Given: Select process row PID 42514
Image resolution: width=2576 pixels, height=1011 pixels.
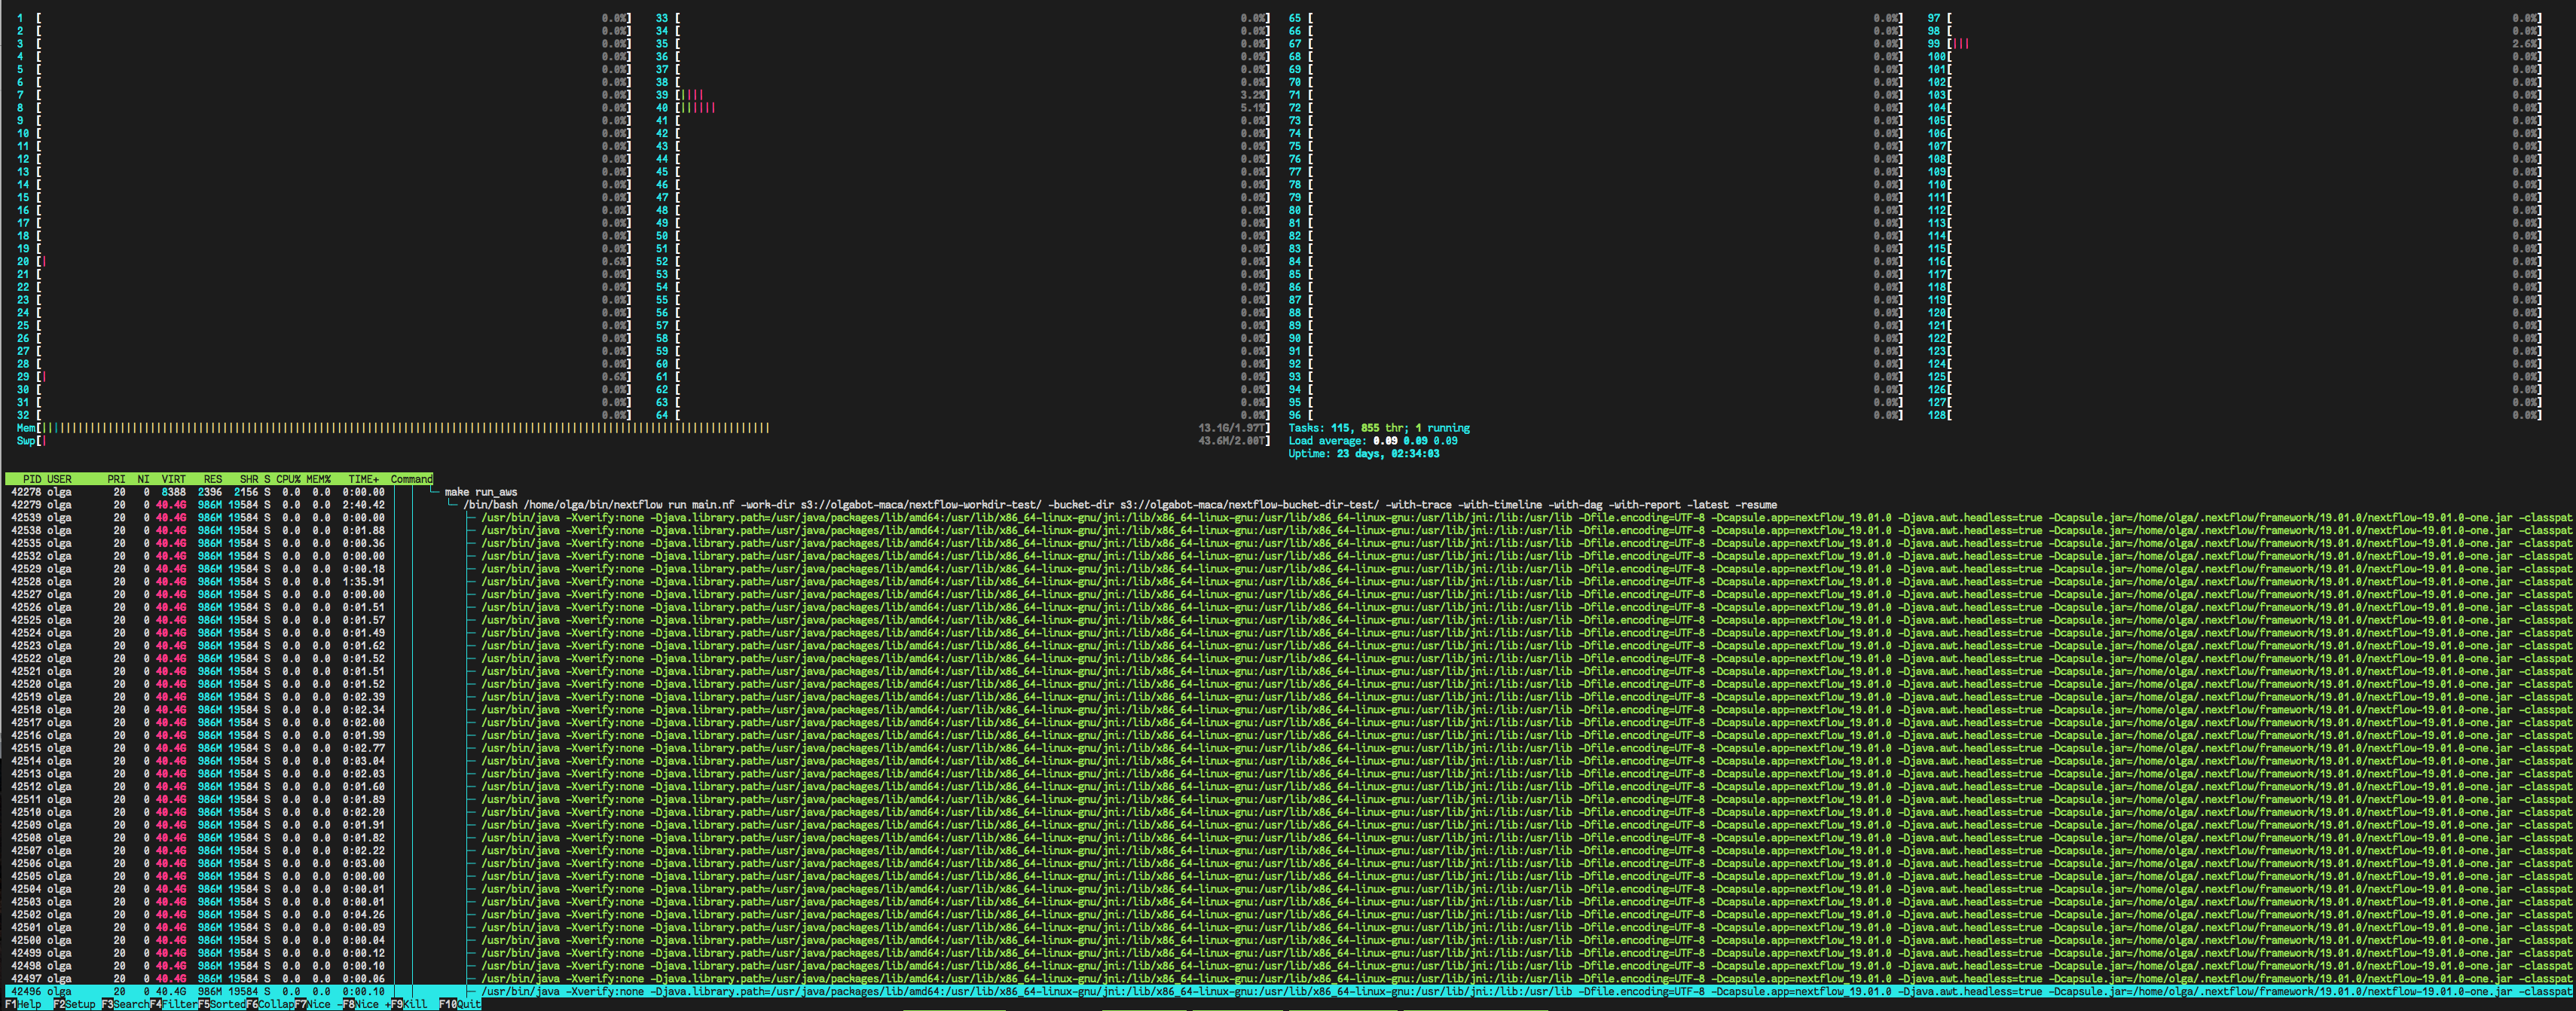Looking at the screenshot, I should coord(1288,761).
